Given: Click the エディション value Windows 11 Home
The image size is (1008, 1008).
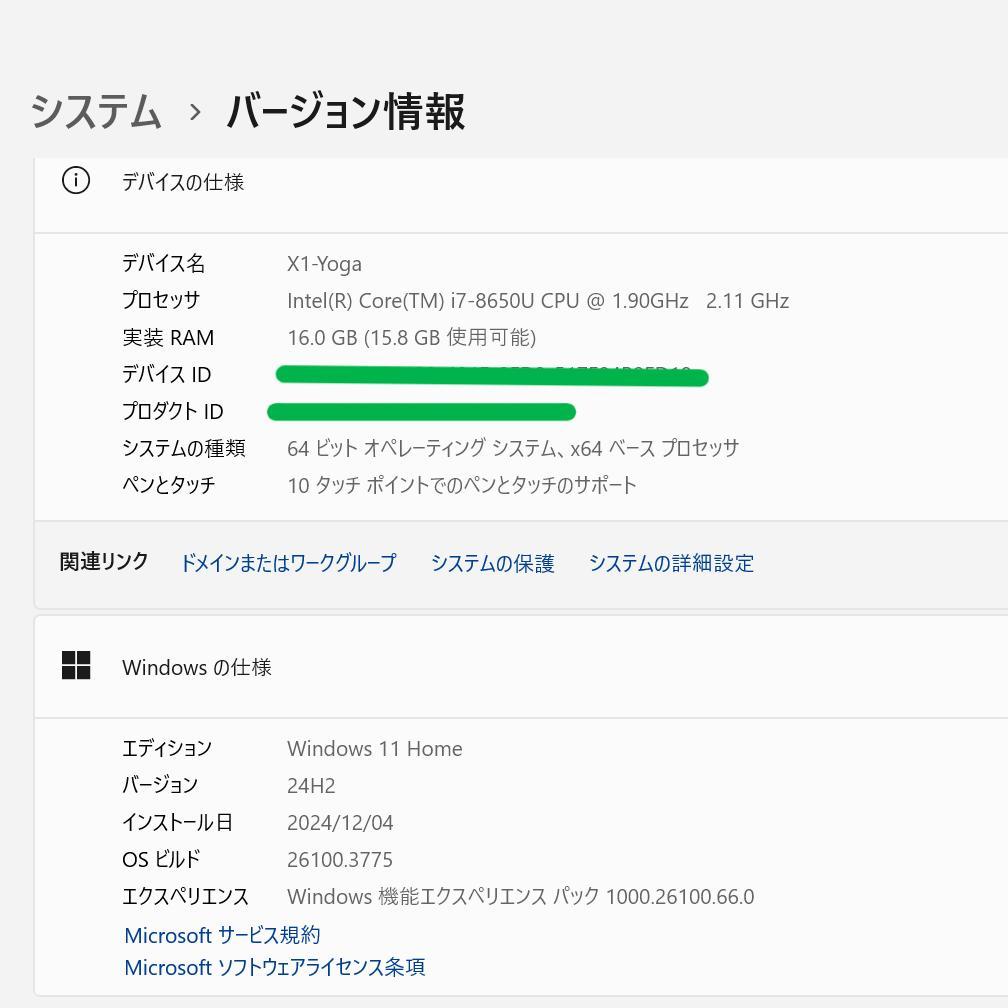Looking at the screenshot, I should pyautogui.click(x=374, y=748).
